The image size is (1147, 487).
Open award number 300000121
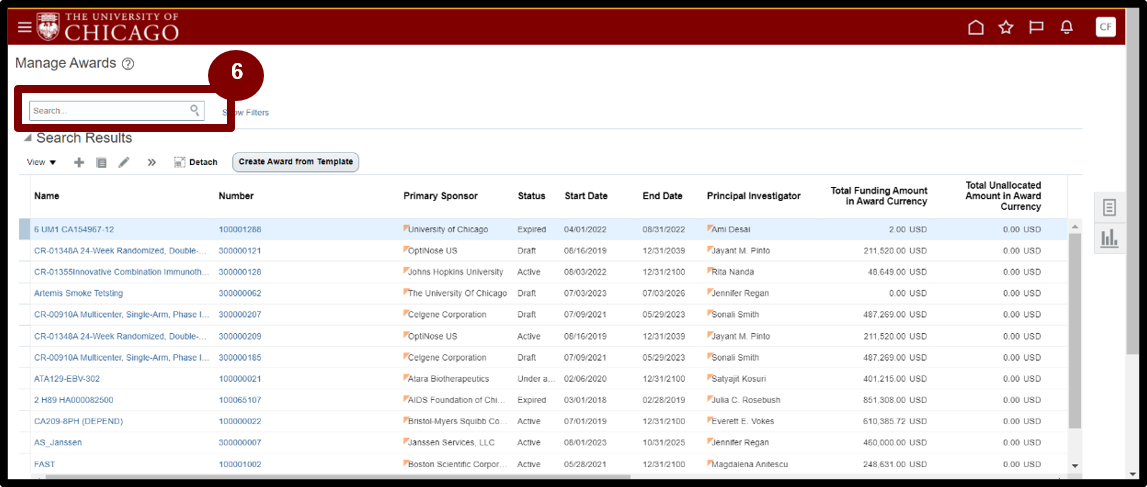pyautogui.click(x=240, y=251)
